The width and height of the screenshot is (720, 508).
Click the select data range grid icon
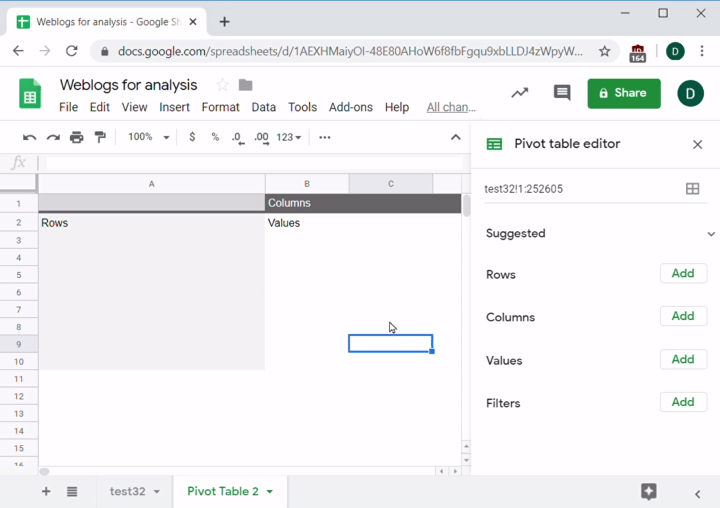692,188
